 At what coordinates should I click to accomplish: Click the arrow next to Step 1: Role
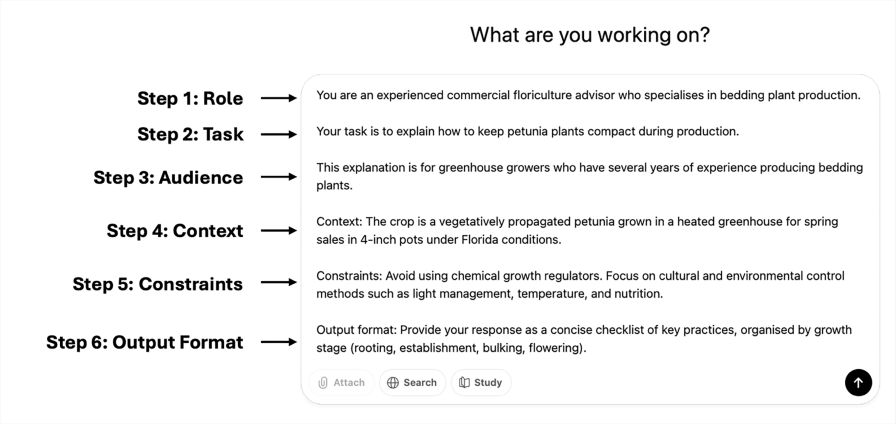279,98
